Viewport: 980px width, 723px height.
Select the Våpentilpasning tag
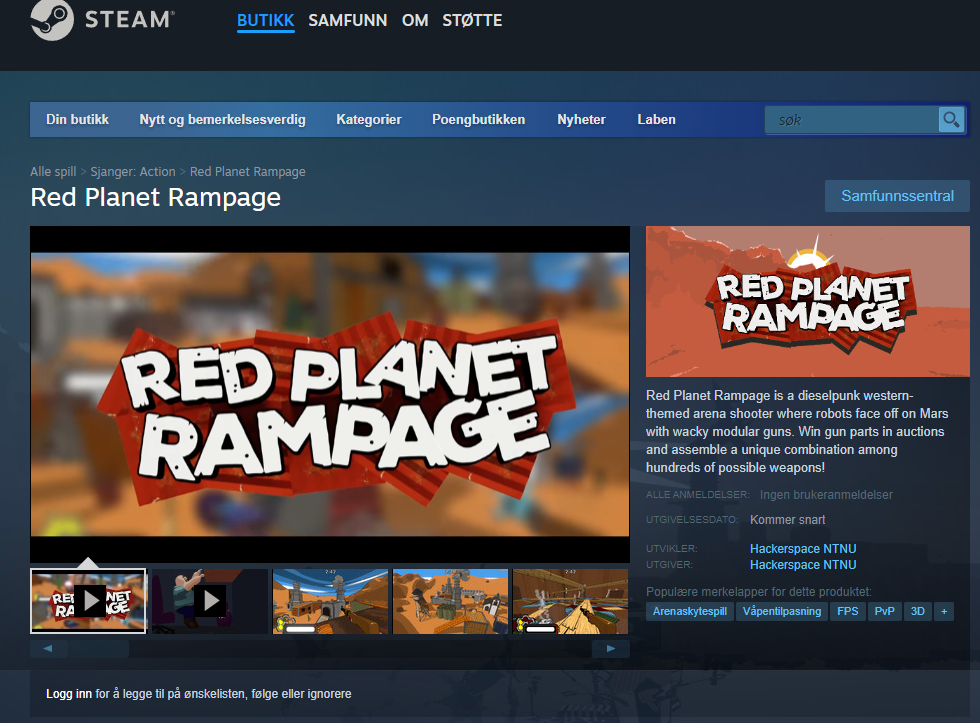click(782, 611)
